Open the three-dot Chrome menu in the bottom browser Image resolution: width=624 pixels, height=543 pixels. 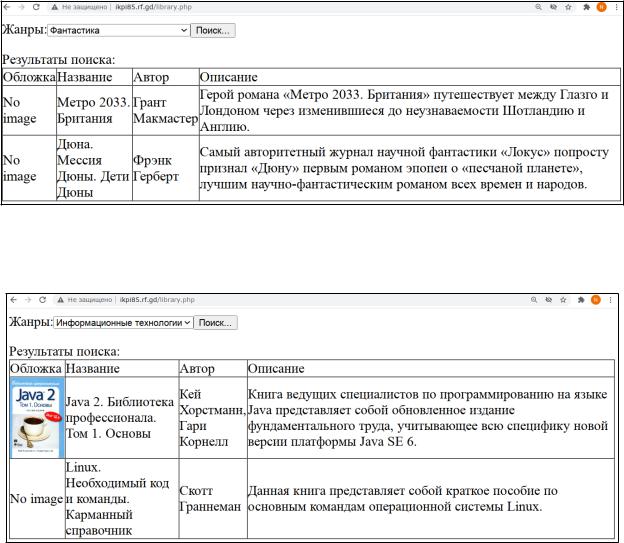[x=612, y=299]
